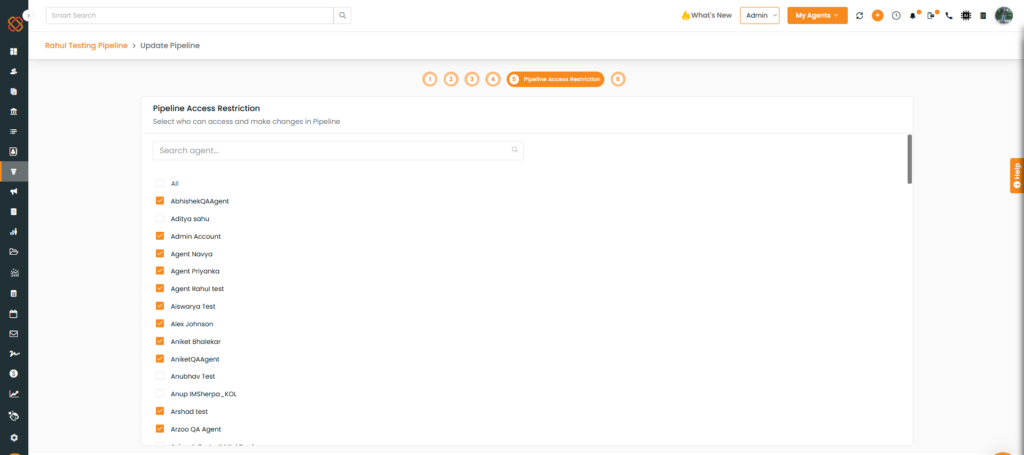This screenshot has height=455, width=1024.
Task: Click the refresh icon in the top bar
Action: [859, 16]
